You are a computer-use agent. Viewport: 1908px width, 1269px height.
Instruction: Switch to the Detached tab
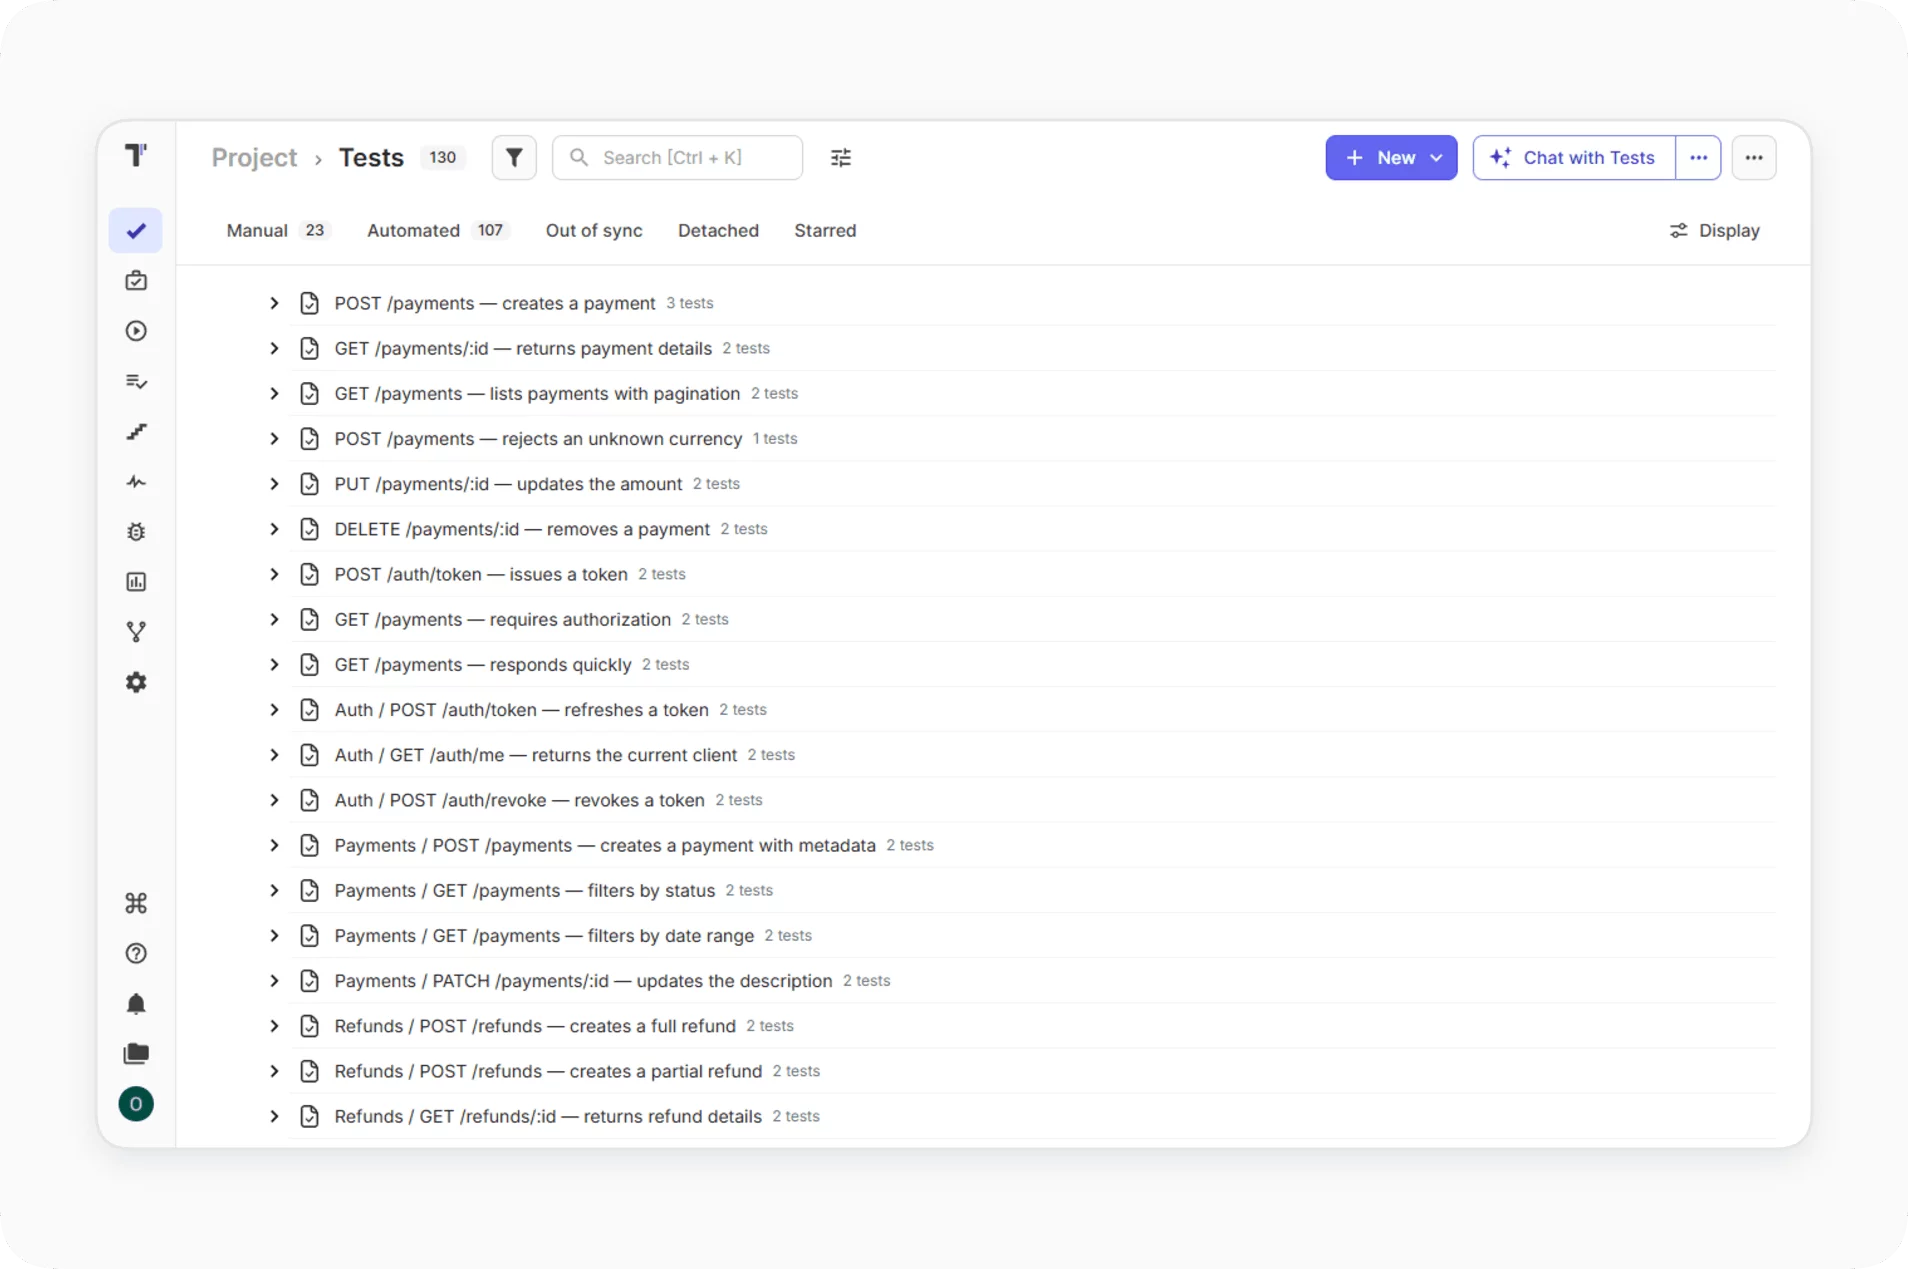718,231
